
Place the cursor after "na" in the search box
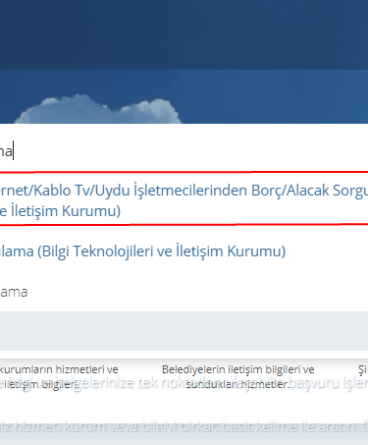point(13,152)
